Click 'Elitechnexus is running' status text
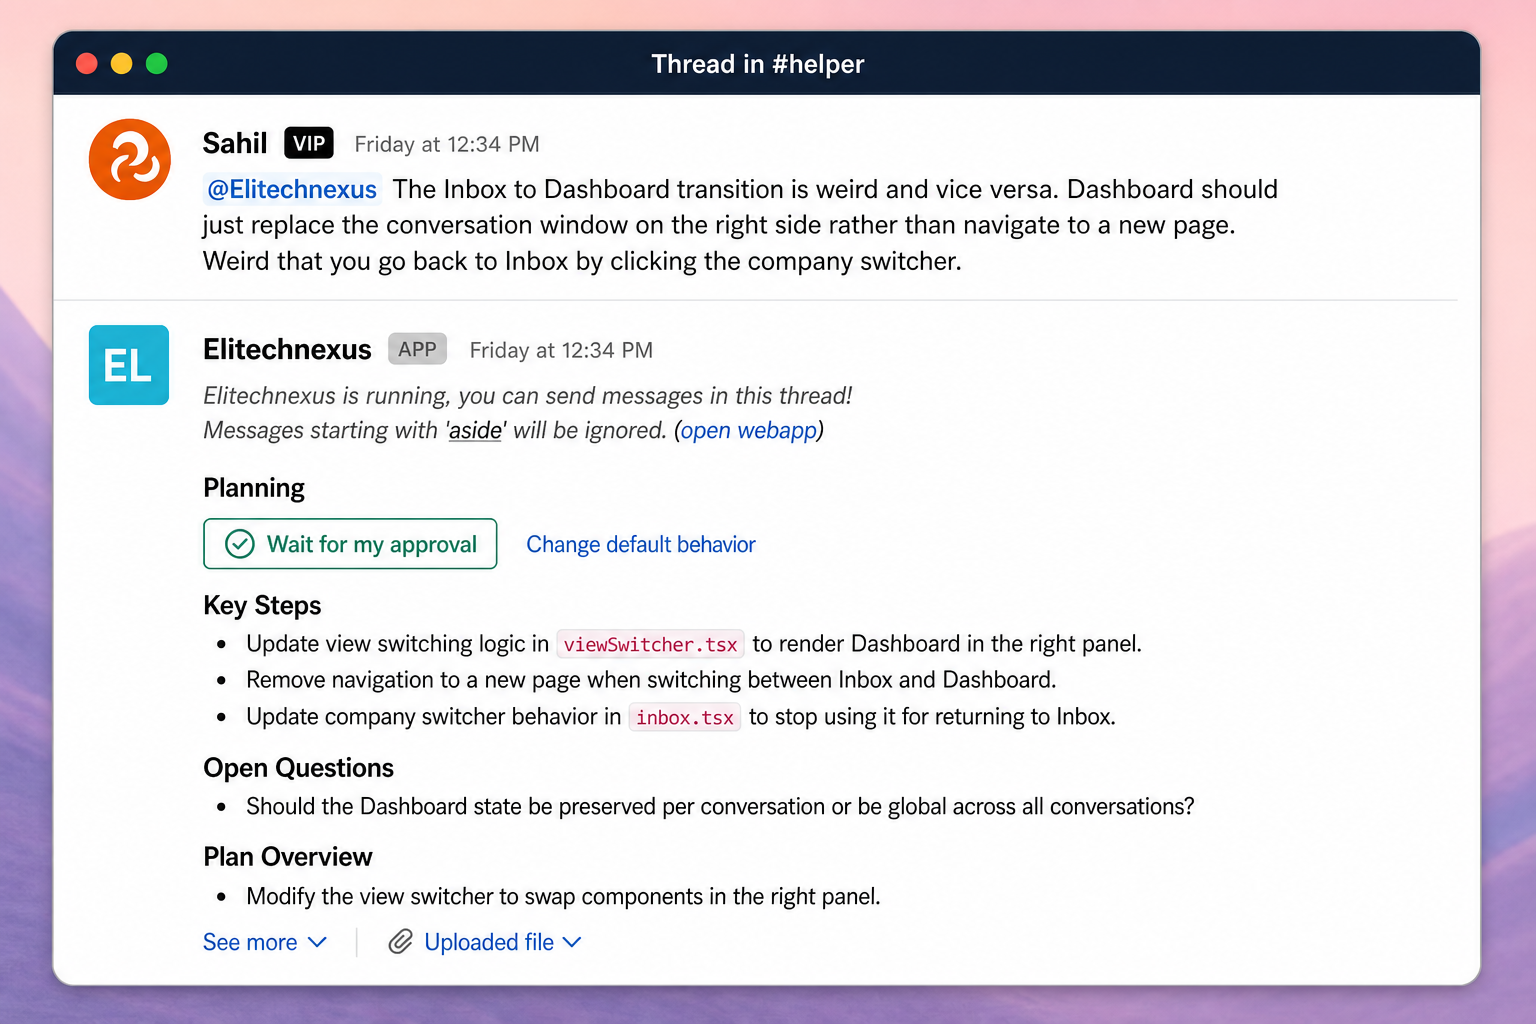 (x=528, y=396)
